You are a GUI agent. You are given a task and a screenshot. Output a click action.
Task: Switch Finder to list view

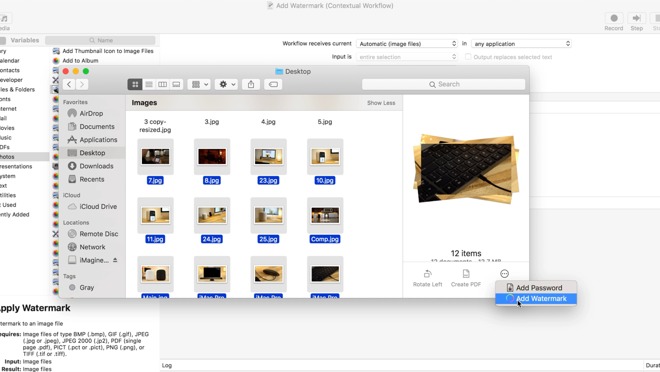[x=149, y=85]
